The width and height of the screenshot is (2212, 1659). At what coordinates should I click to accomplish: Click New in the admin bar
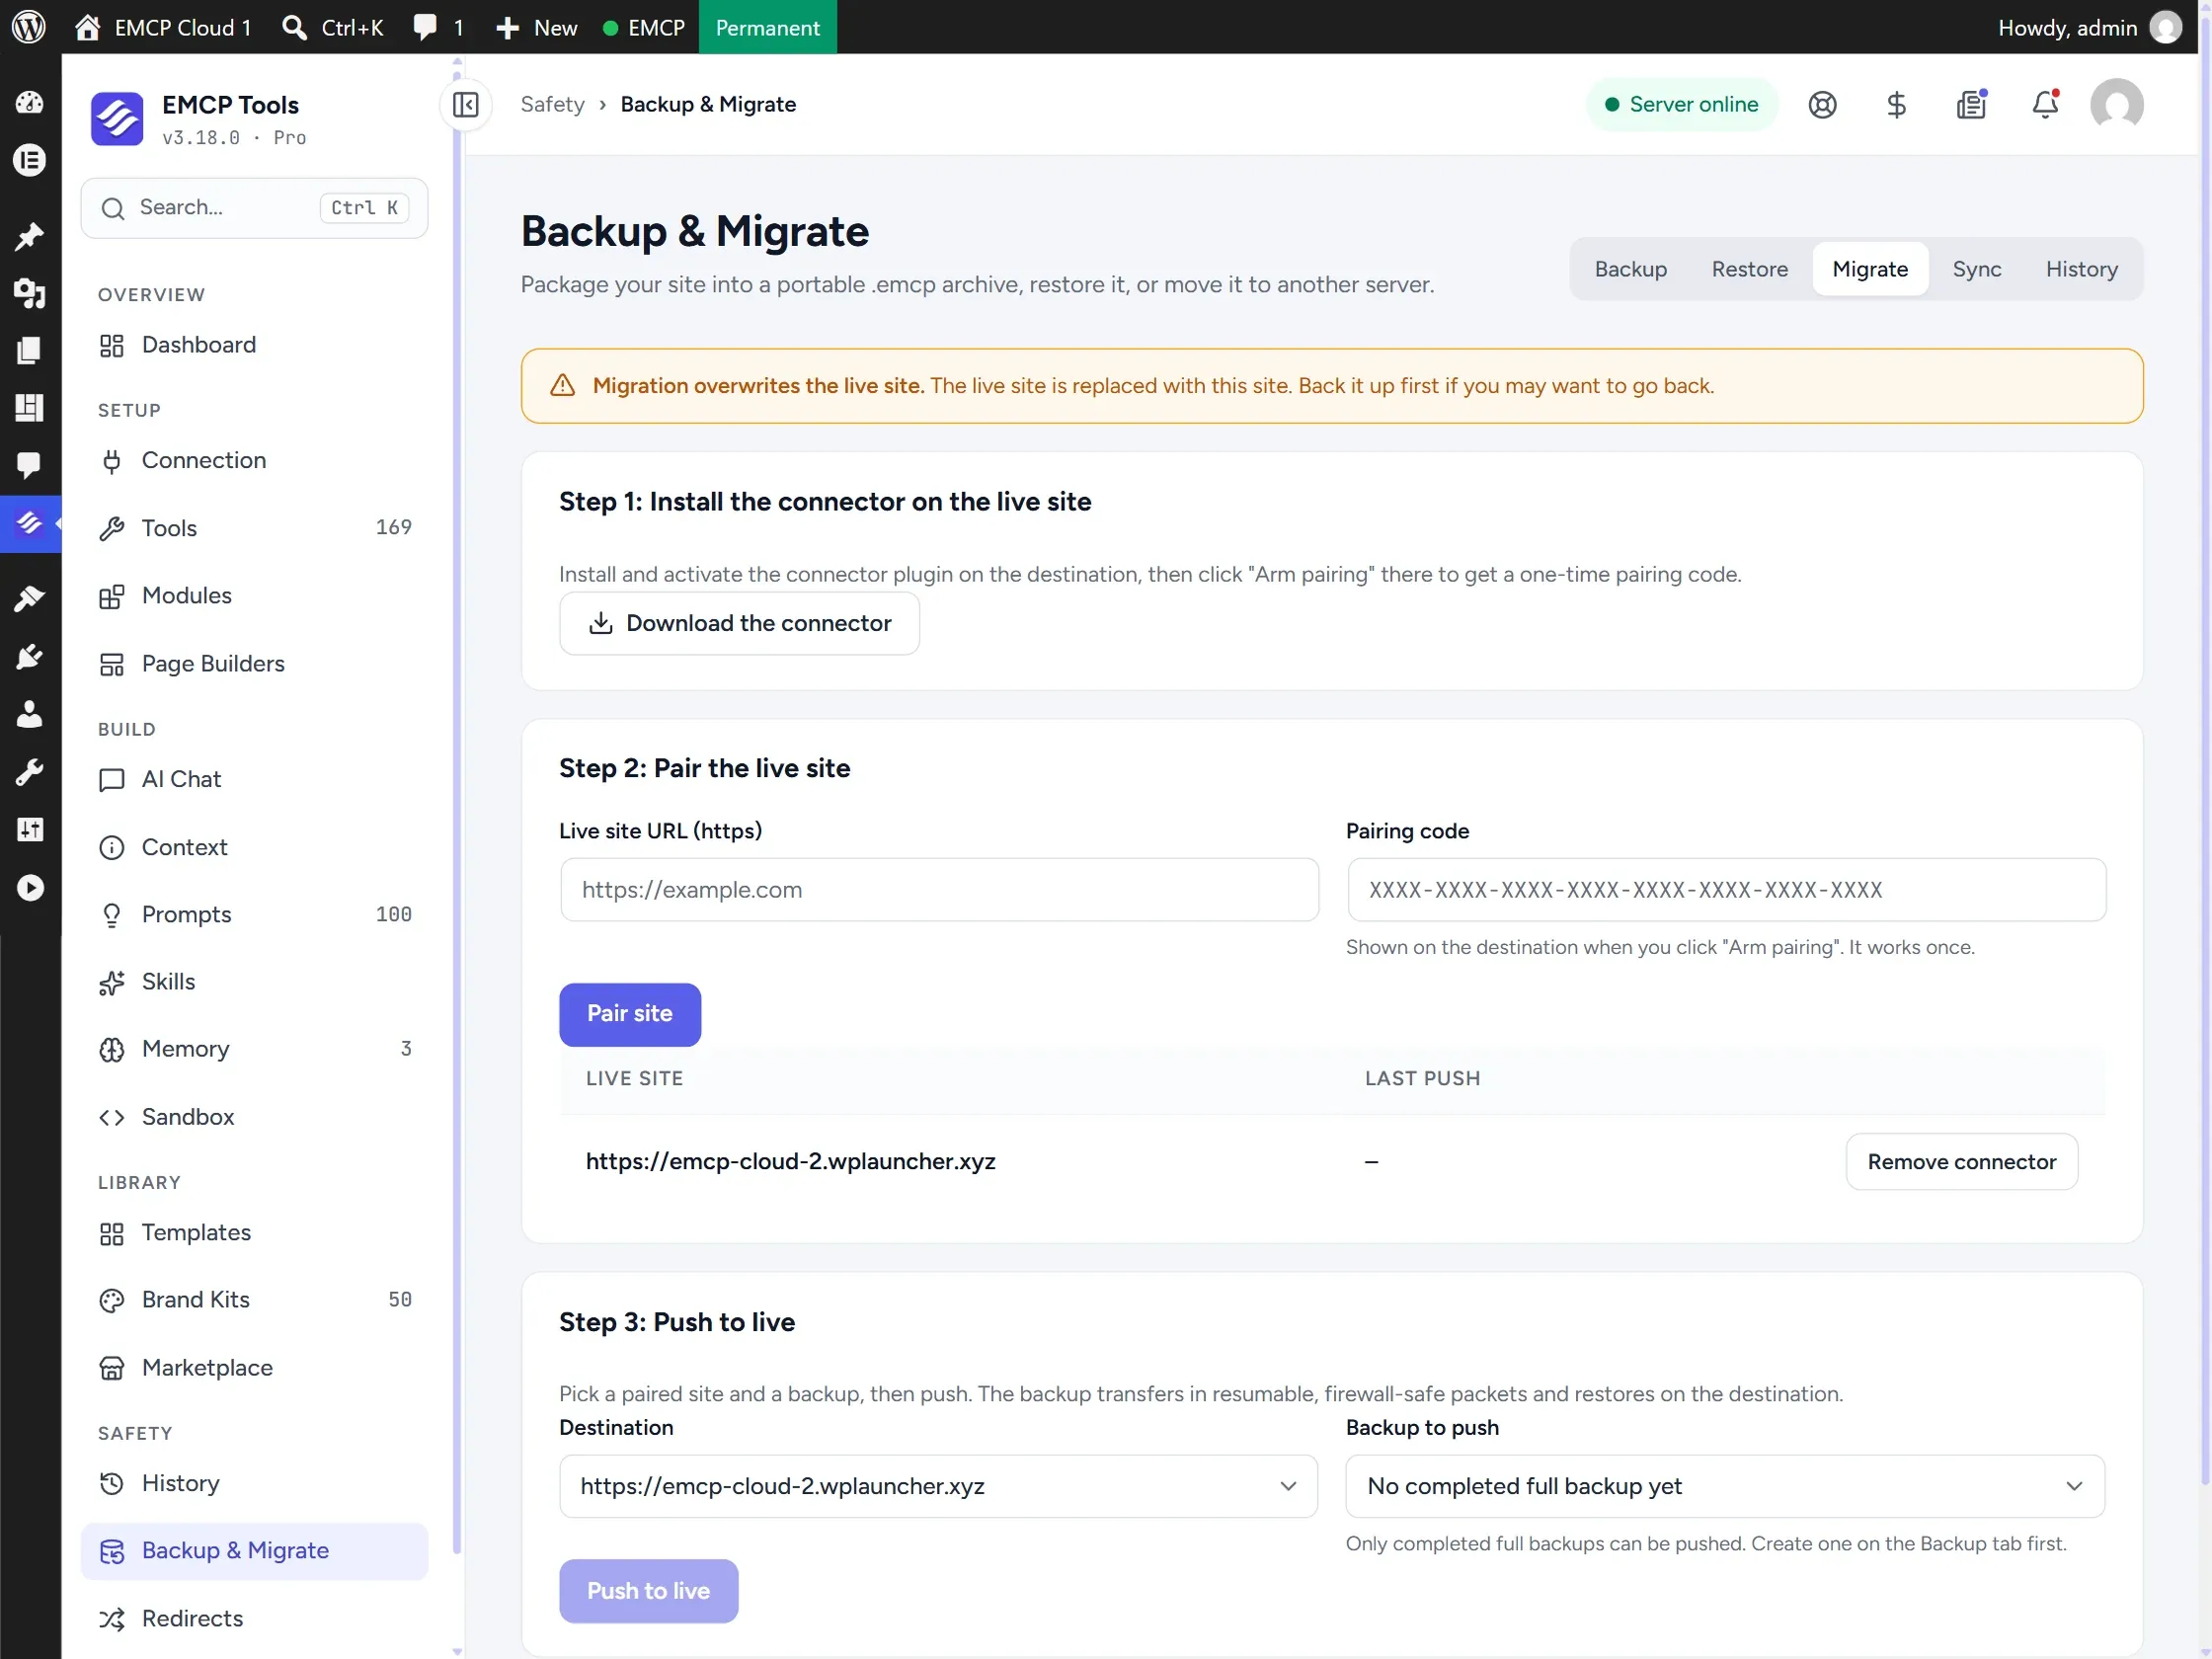tap(537, 27)
